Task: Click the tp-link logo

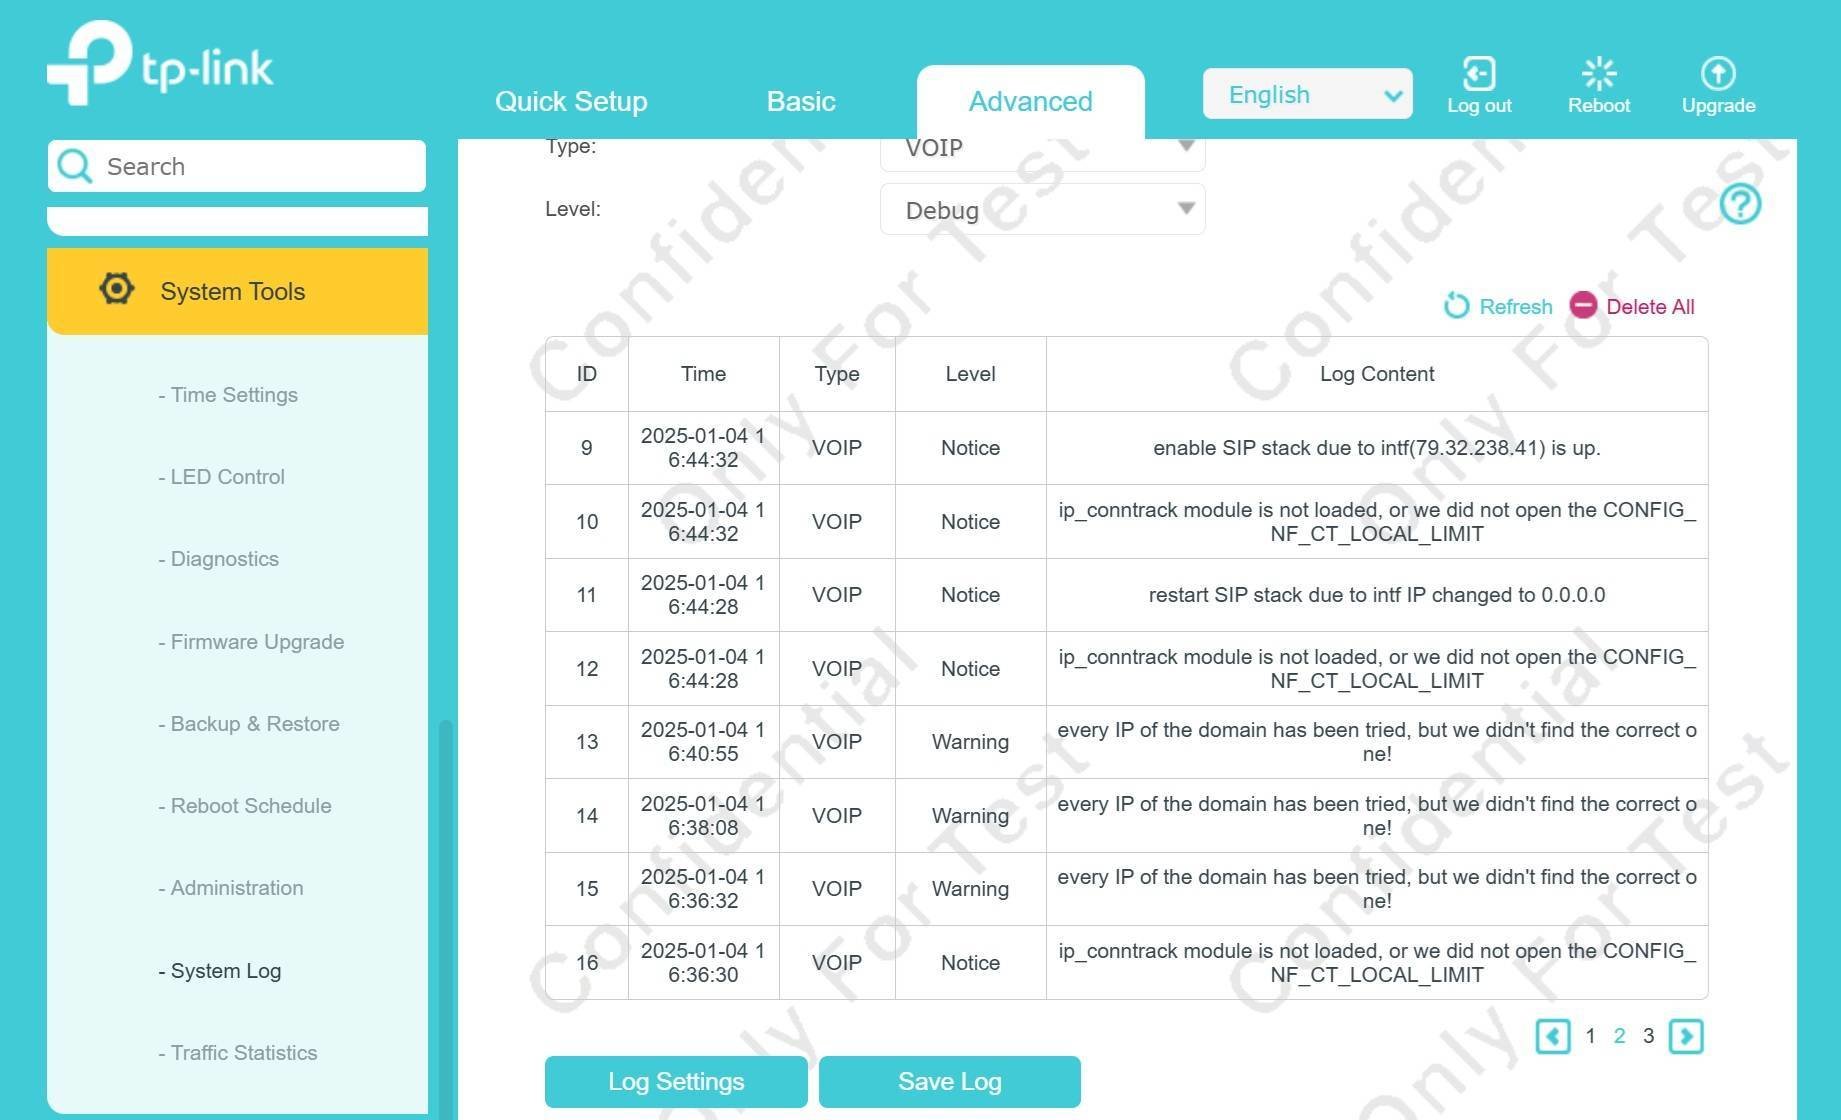Action: pos(160,62)
